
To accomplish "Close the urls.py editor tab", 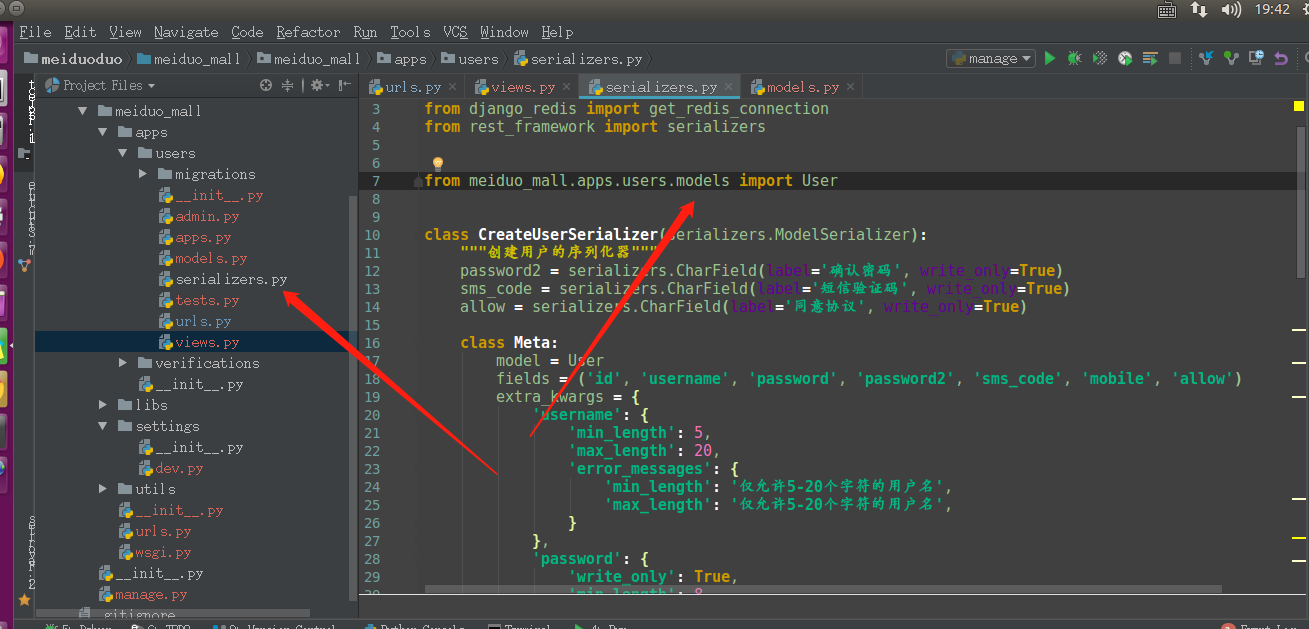I will point(453,88).
